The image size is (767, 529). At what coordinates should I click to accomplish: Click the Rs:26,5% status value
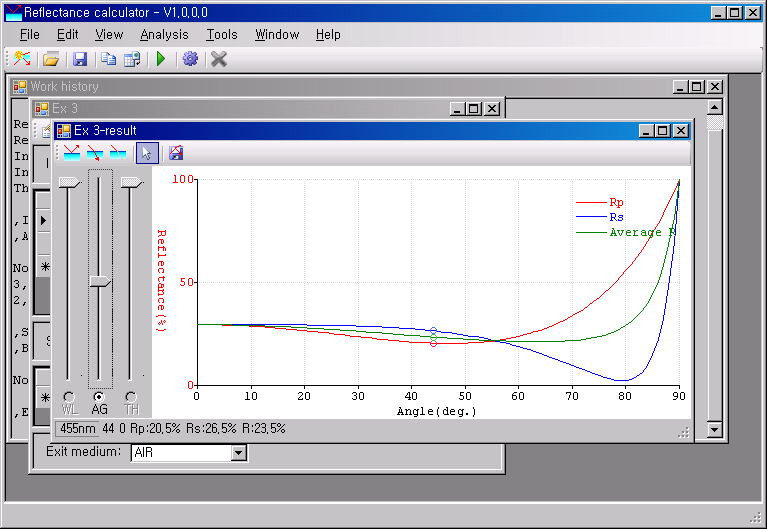(211, 429)
